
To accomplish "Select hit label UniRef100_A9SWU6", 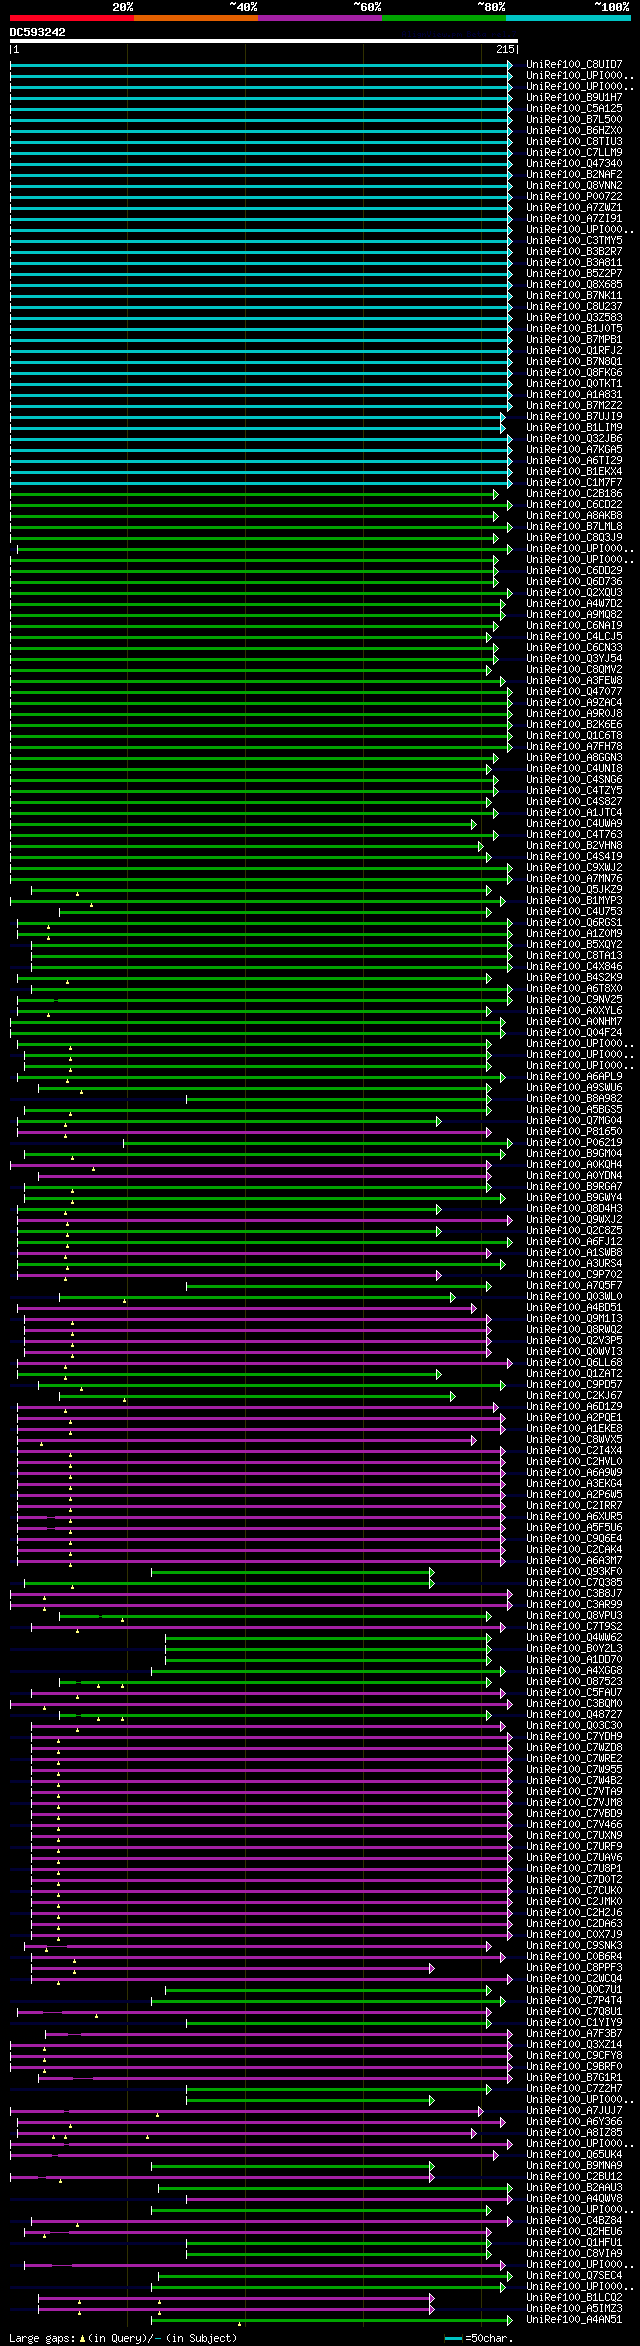I will click(x=574, y=1088).
